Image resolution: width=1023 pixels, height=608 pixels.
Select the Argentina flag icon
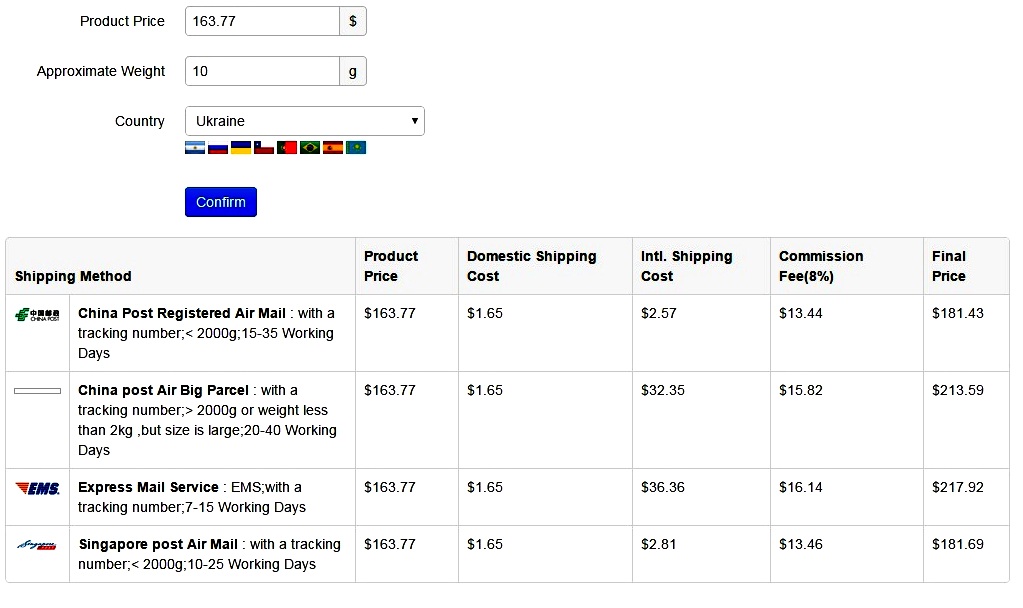(x=195, y=148)
